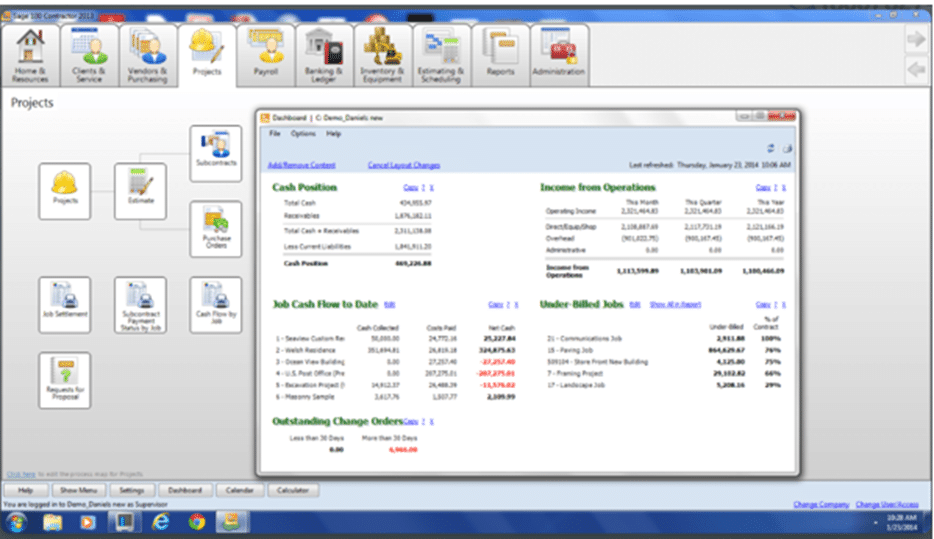Open Subcontract Payment Status by Job

coord(140,305)
